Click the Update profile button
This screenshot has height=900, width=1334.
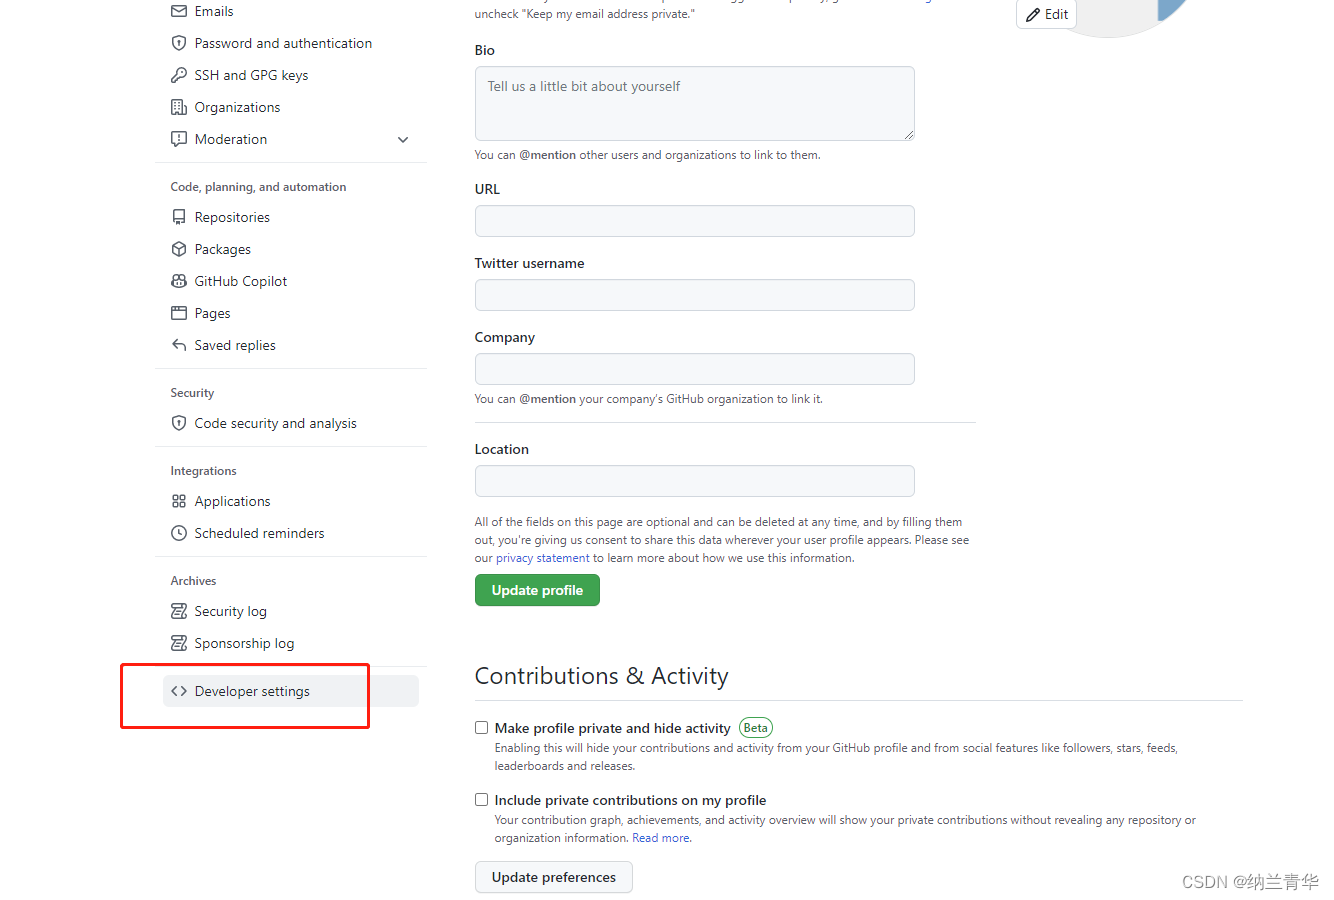(537, 590)
